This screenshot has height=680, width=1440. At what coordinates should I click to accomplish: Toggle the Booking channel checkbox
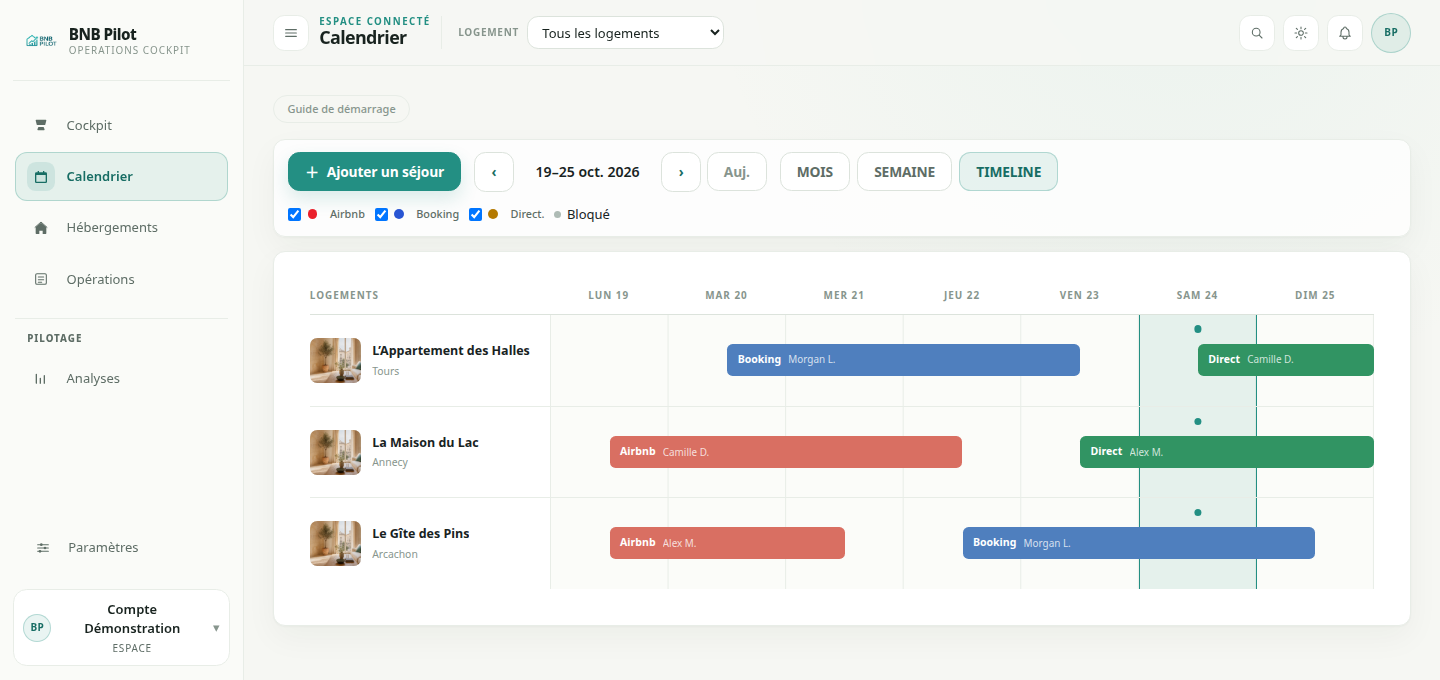click(381, 214)
